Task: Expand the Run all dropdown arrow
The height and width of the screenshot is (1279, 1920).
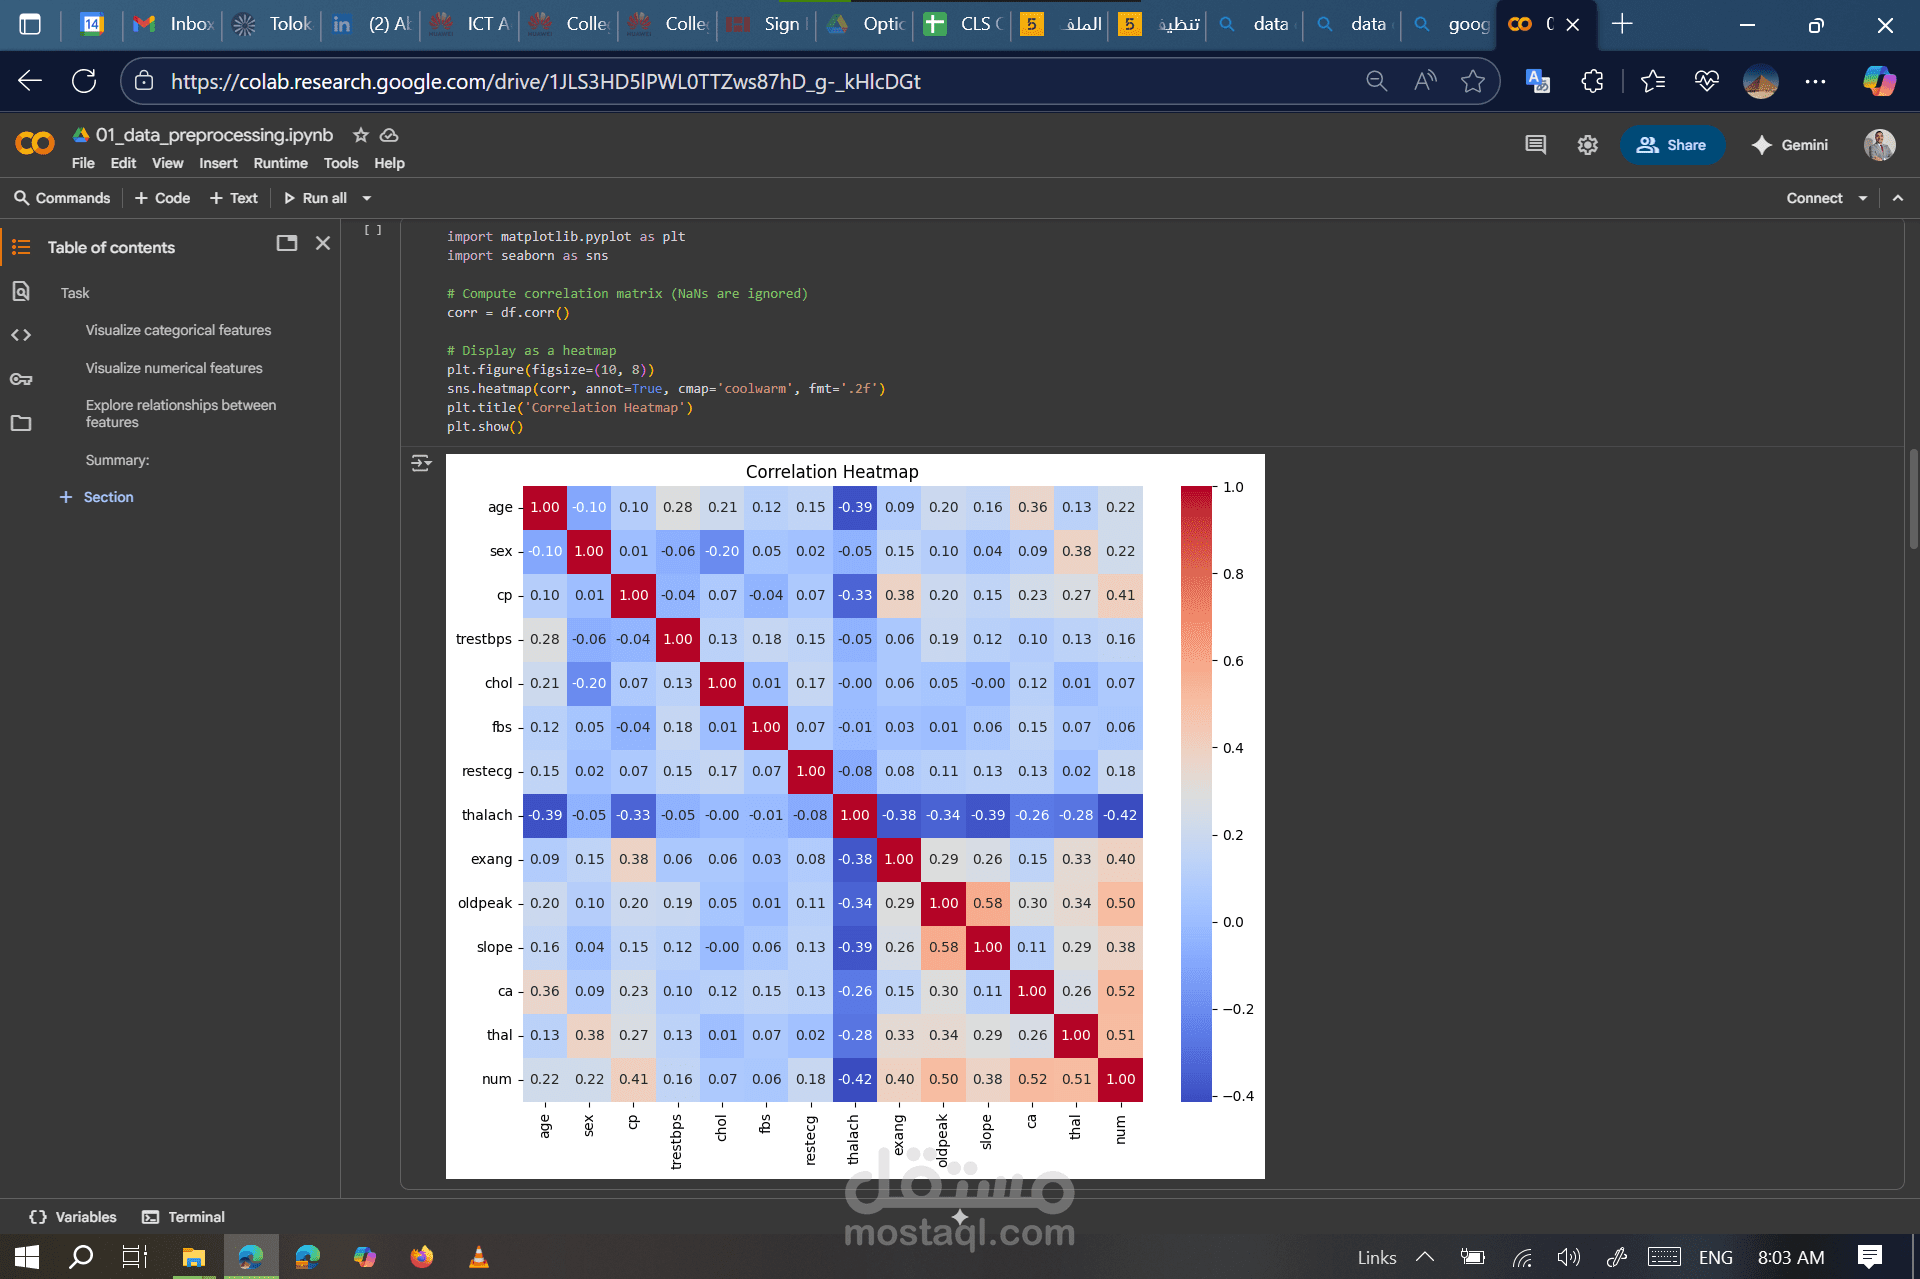Action: pyautogui.click(x=367, y=198)
